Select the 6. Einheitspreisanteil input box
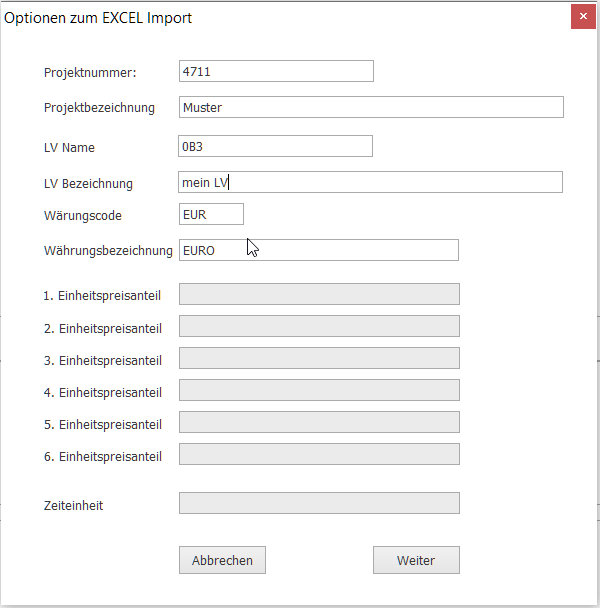 click(319, 455)
